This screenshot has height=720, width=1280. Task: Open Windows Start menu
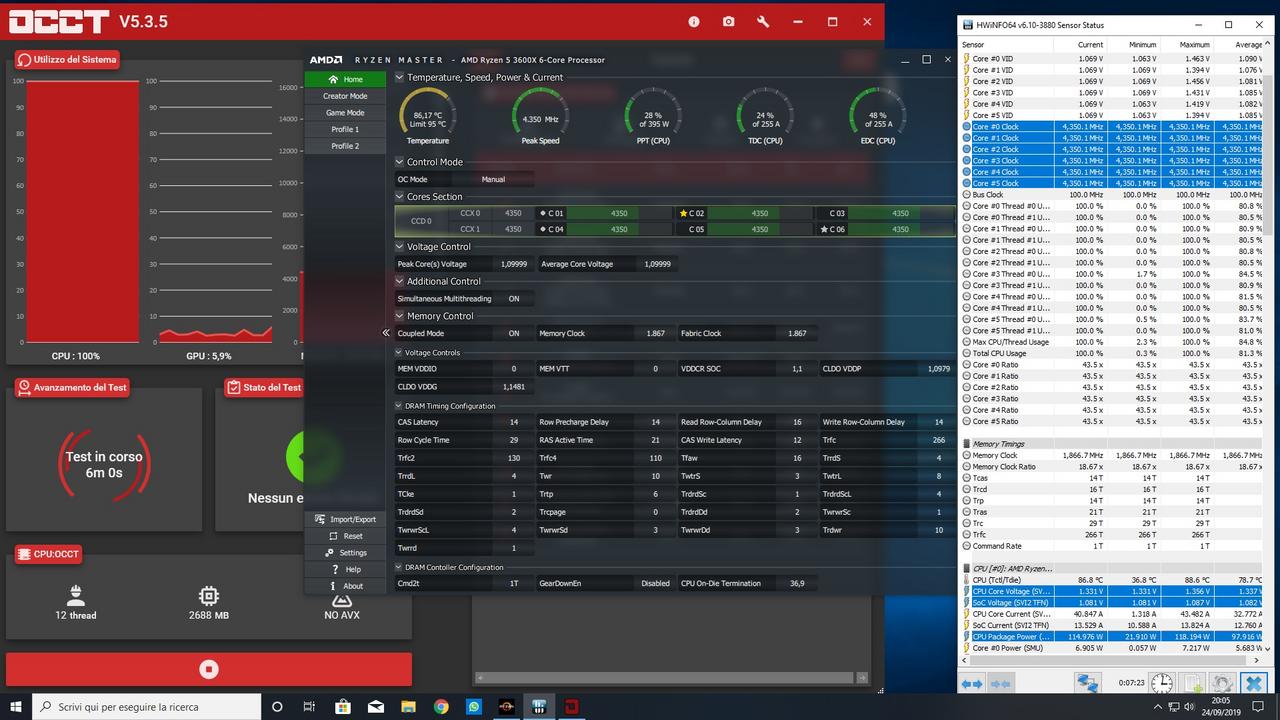coord(16,706)
